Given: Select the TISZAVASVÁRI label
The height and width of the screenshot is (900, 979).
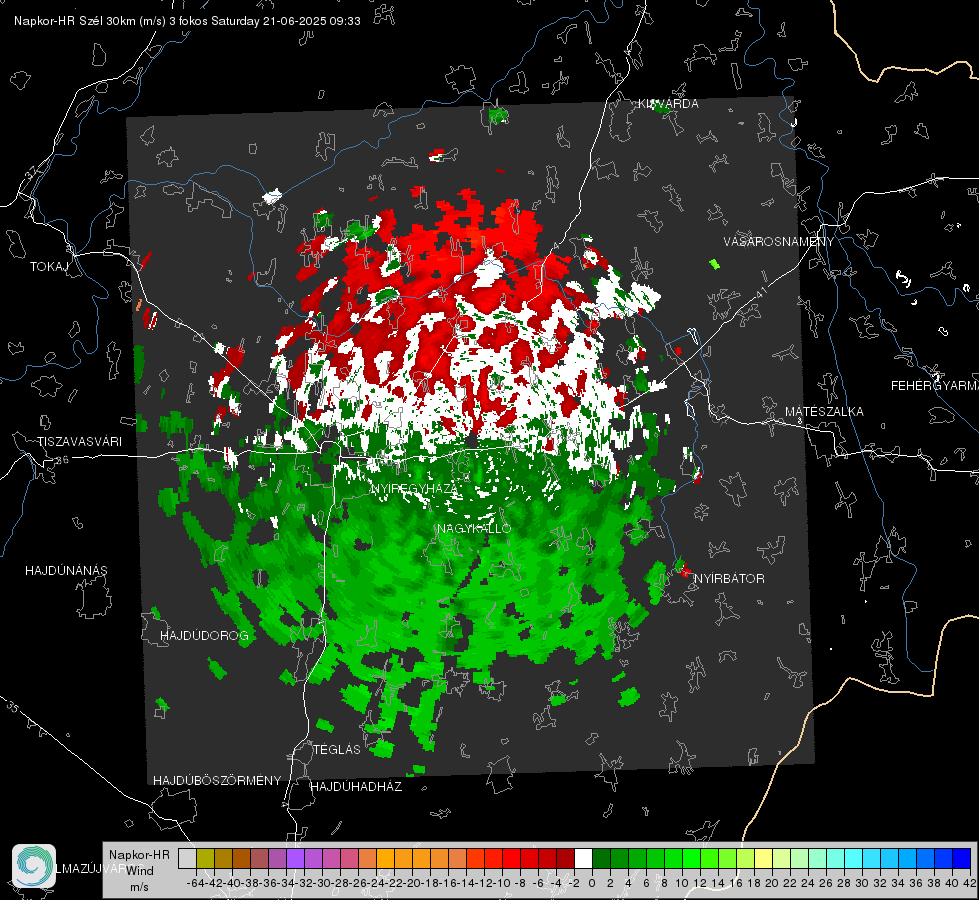Looking at the screenshot, I should click(79, 442).
